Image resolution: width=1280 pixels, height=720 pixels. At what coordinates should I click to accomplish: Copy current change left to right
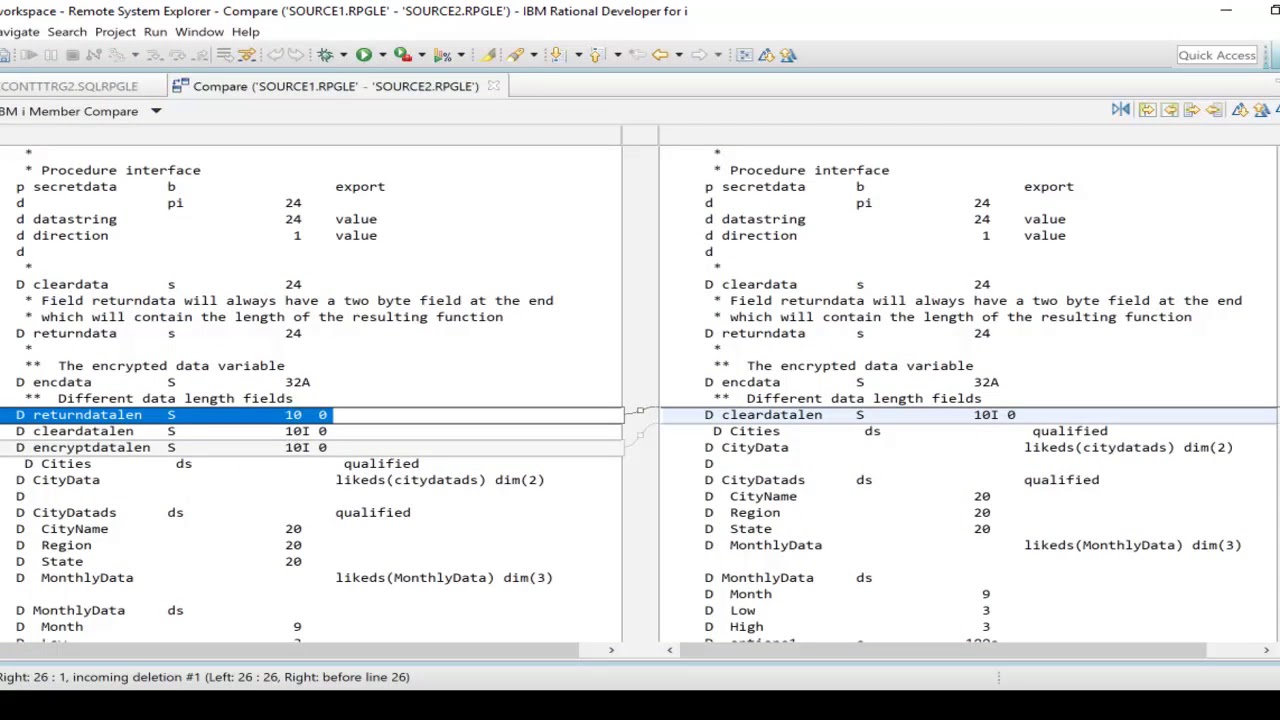pyautogui.click(x=1192, y=110)
